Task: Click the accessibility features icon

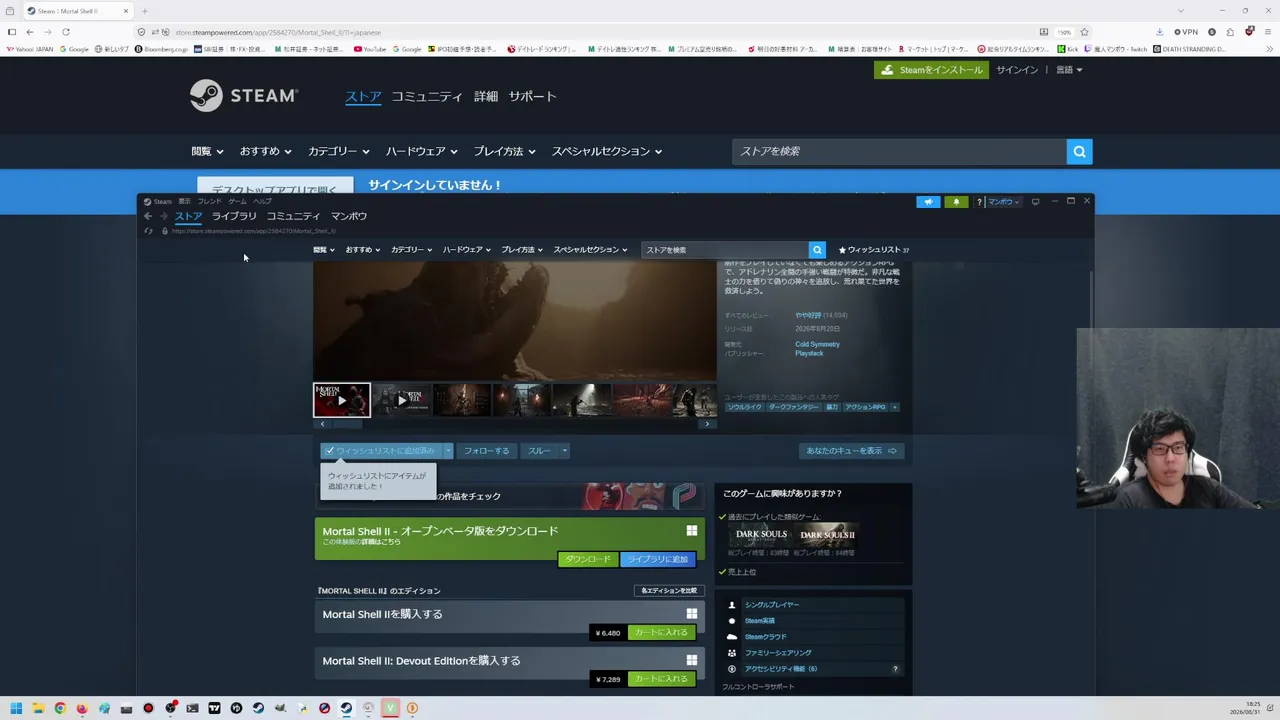Action: click(x=732, y=669)
